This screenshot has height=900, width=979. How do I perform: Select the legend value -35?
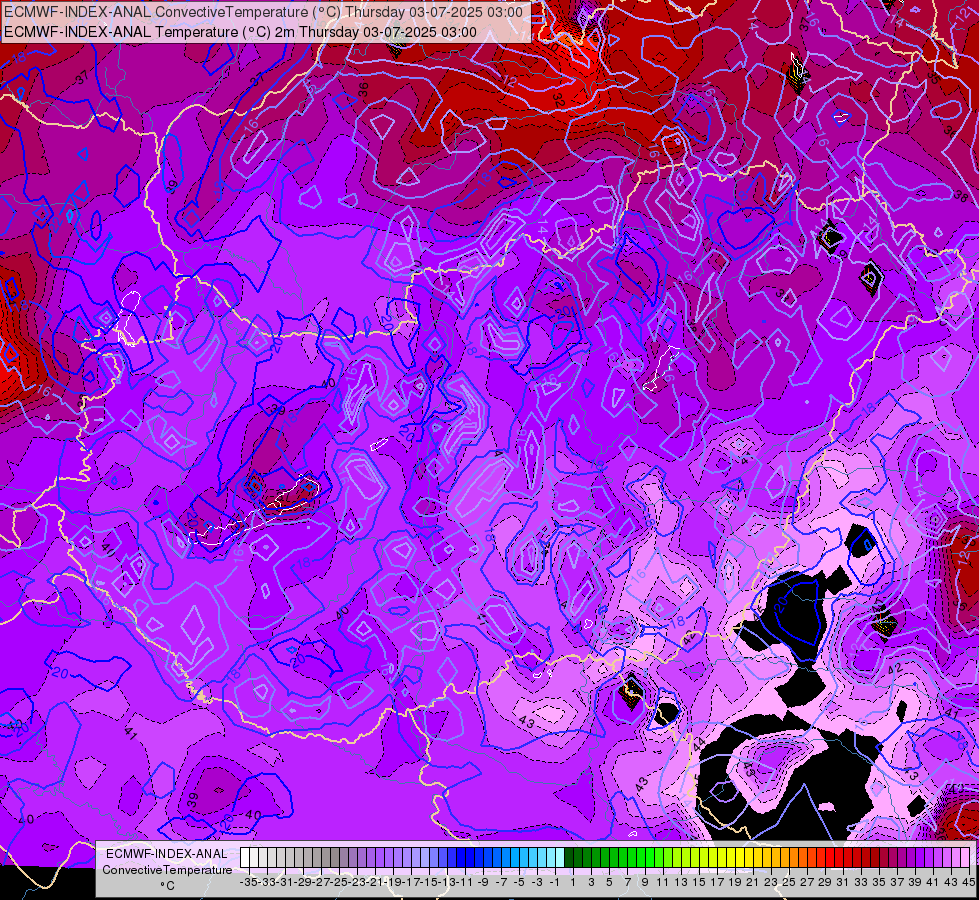249,882
